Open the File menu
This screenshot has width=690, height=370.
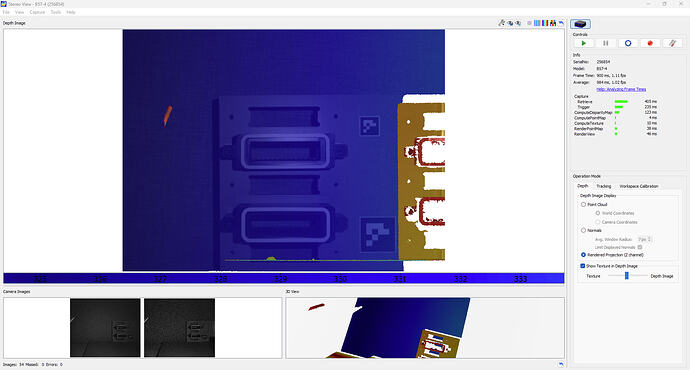click(x=6, y=12)
